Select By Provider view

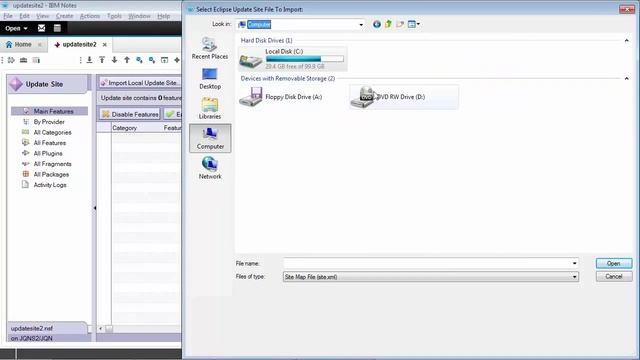[x=49, y=122]
